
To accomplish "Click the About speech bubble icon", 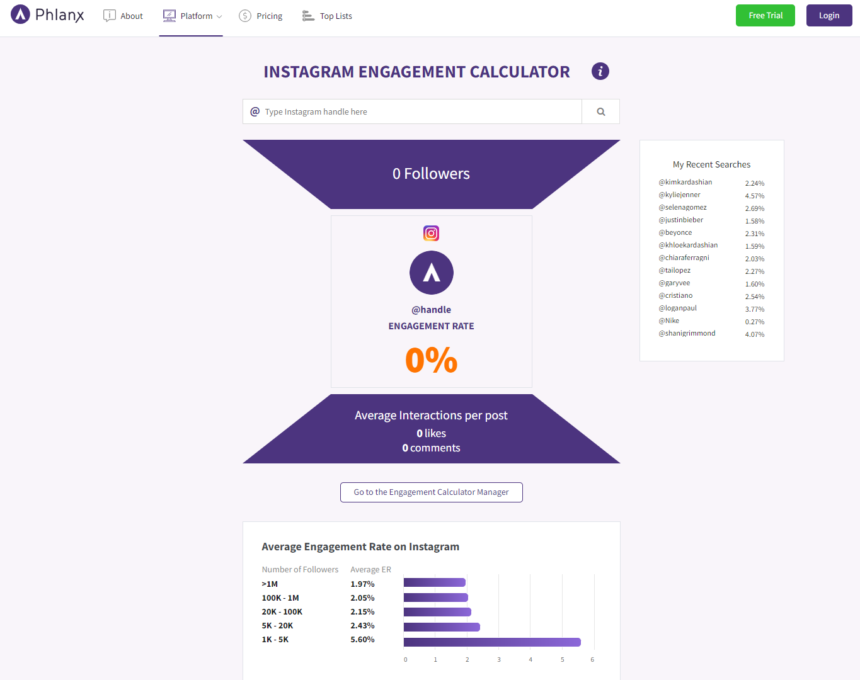I will (x=110, y=16).
